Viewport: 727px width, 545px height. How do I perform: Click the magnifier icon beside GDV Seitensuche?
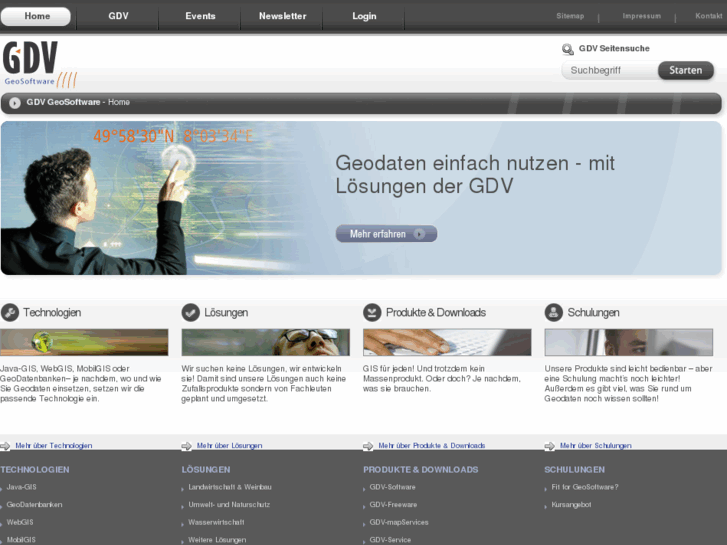point(568,49)
